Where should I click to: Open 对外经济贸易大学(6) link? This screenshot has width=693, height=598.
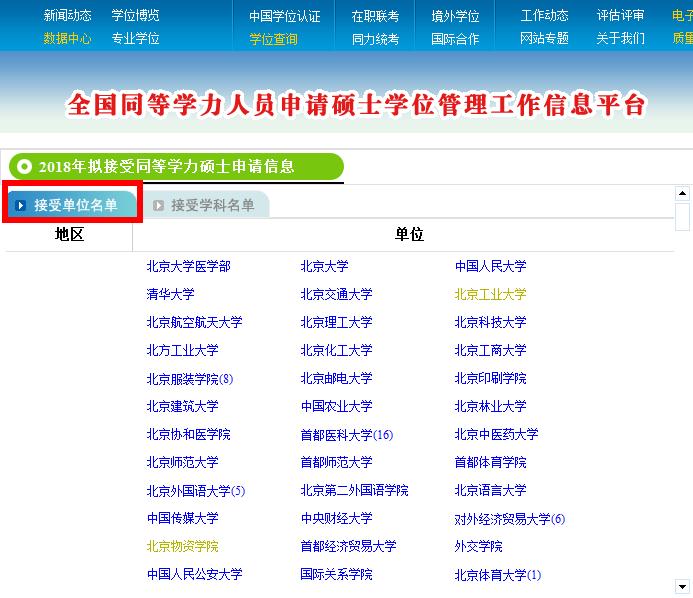pos(509,519)
